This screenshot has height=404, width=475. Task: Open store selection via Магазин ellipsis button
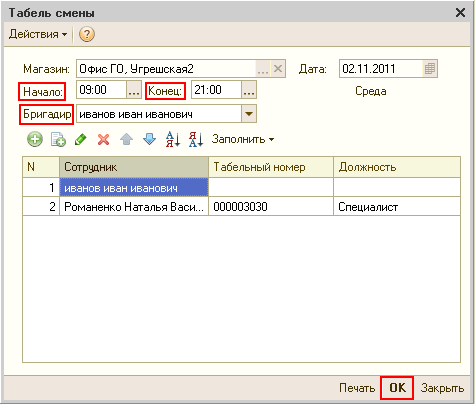(263, 69)
